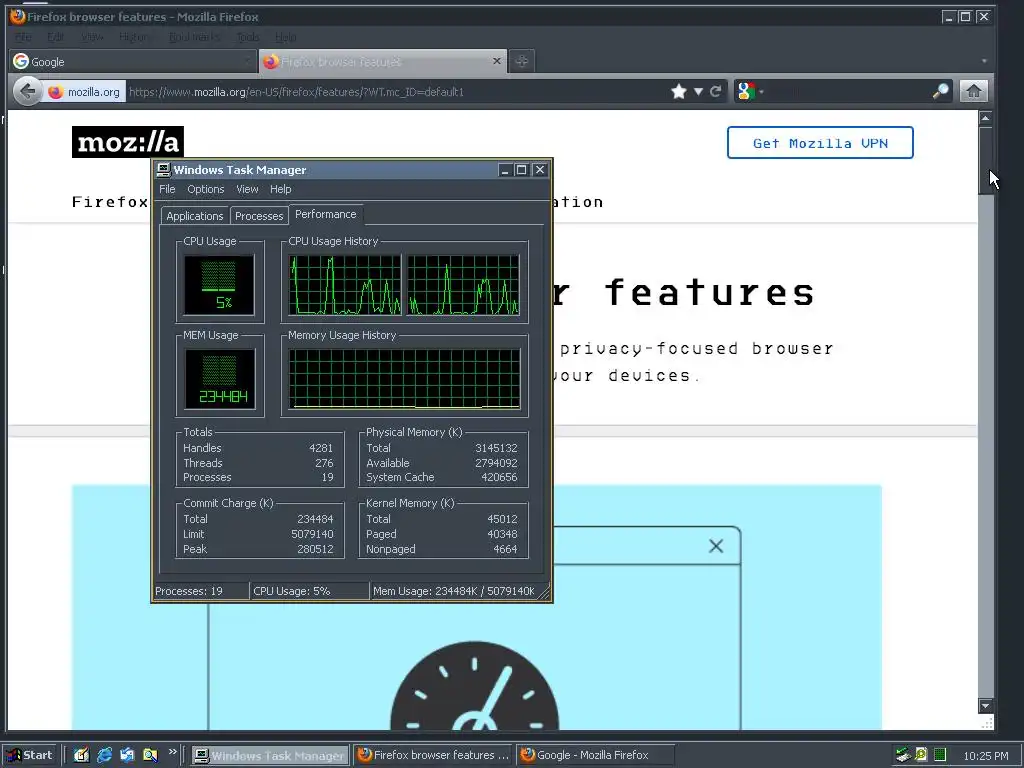Open Firefox Edit menu
1024x768 pixels.
pyautogui.click(x=56, y=37)
